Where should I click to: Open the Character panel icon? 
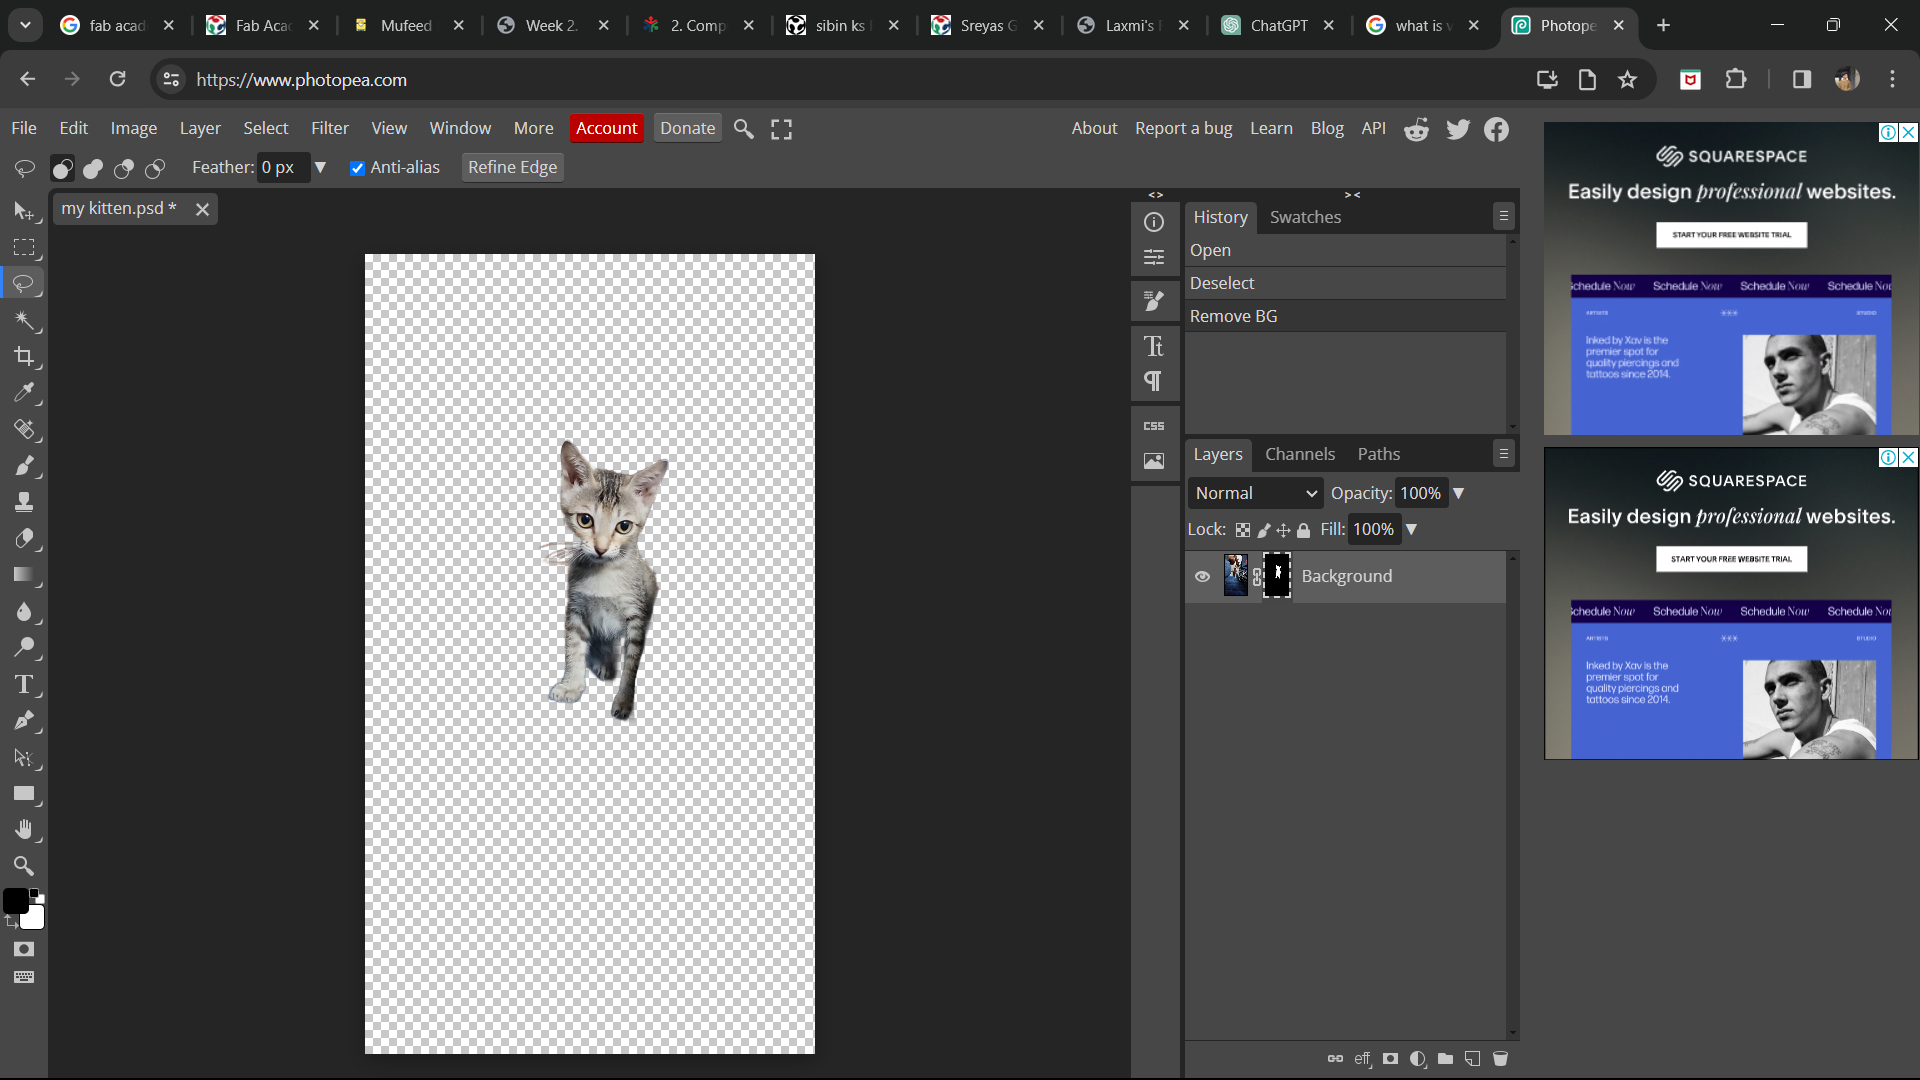tap(1154, 346)
